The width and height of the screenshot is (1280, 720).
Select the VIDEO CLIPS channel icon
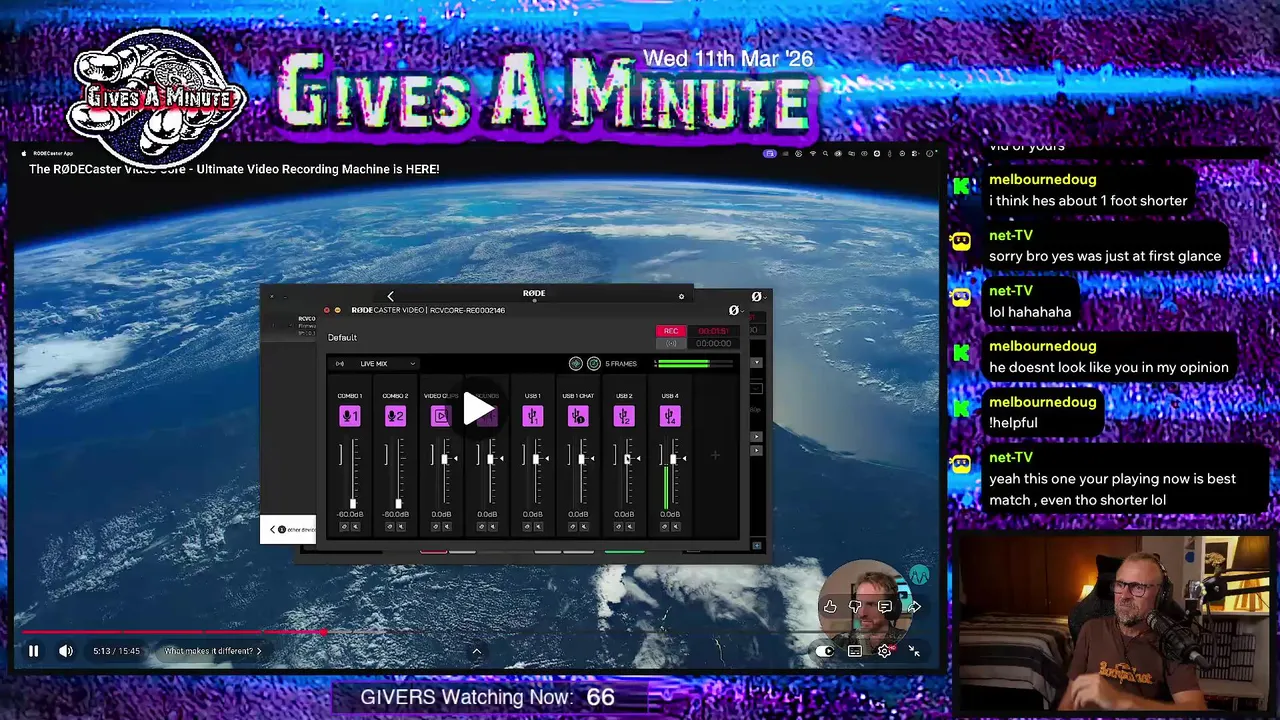[x=441, y=416]
